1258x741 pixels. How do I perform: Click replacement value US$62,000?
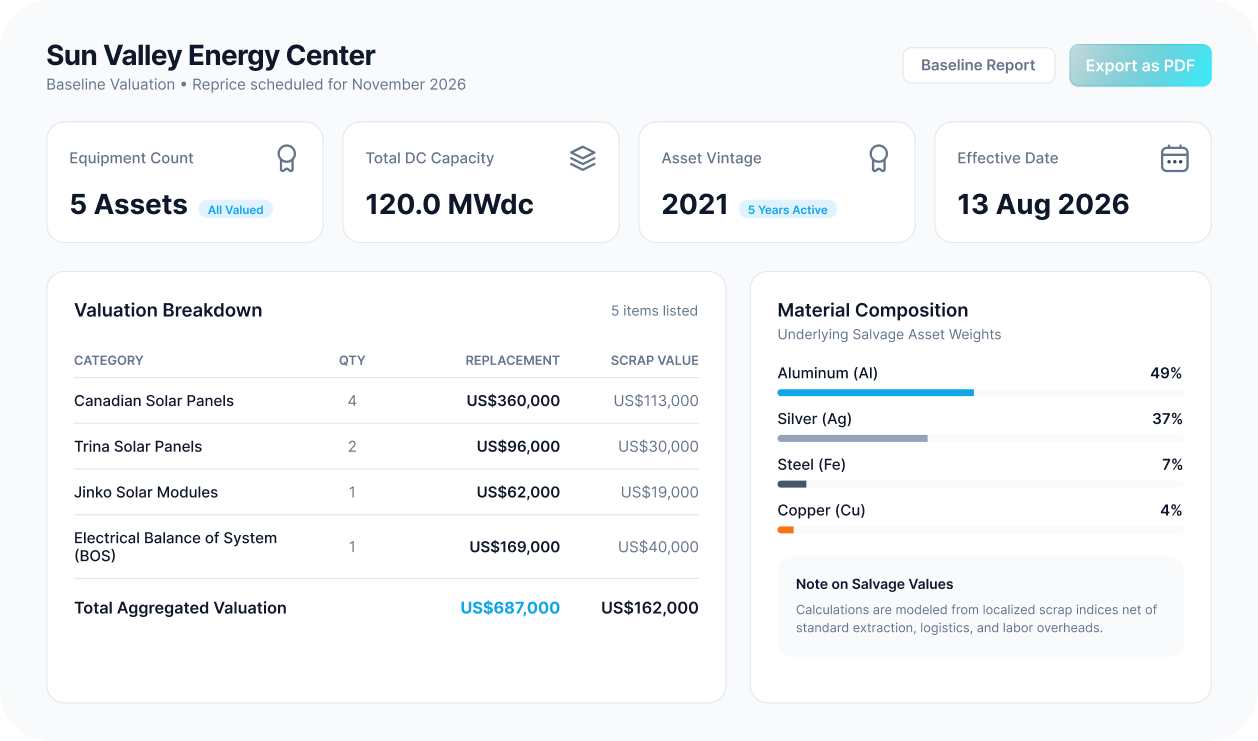click(518, 492)
